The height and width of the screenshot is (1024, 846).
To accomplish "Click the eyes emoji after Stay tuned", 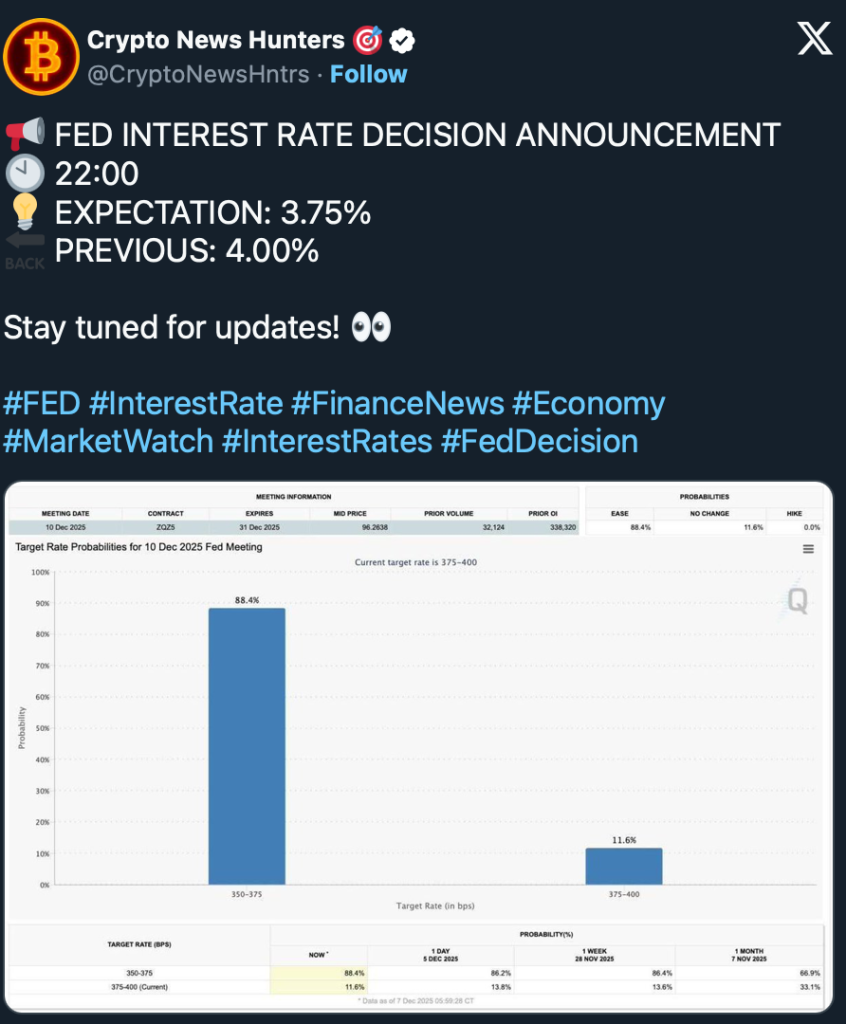I will coord(371,327).
